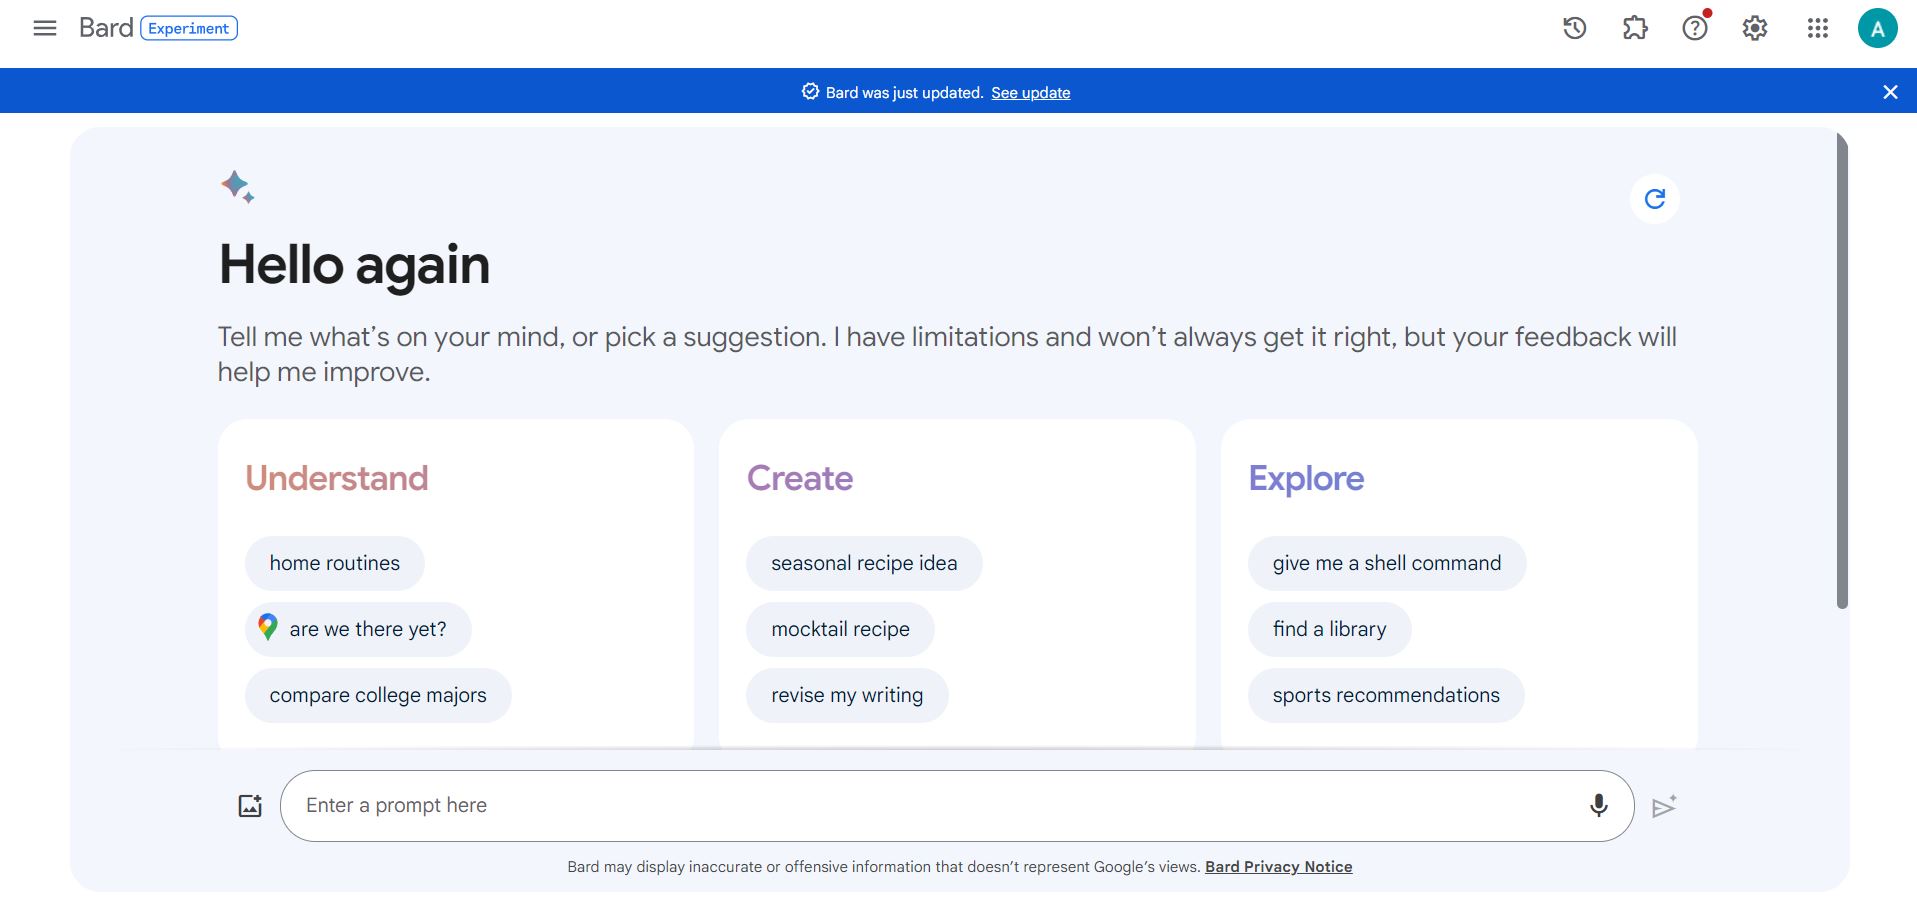Image resolution: width=1917 pixels, height=898 pixels.
Task: Click the 'Hello again' heading
Action: tap(354, 265)
